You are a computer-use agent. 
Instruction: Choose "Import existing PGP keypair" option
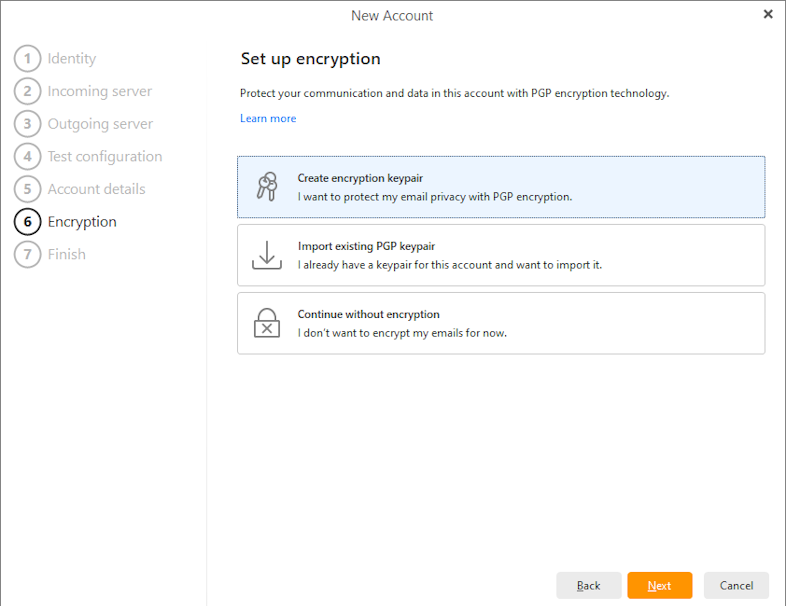[x=500, y=255]
